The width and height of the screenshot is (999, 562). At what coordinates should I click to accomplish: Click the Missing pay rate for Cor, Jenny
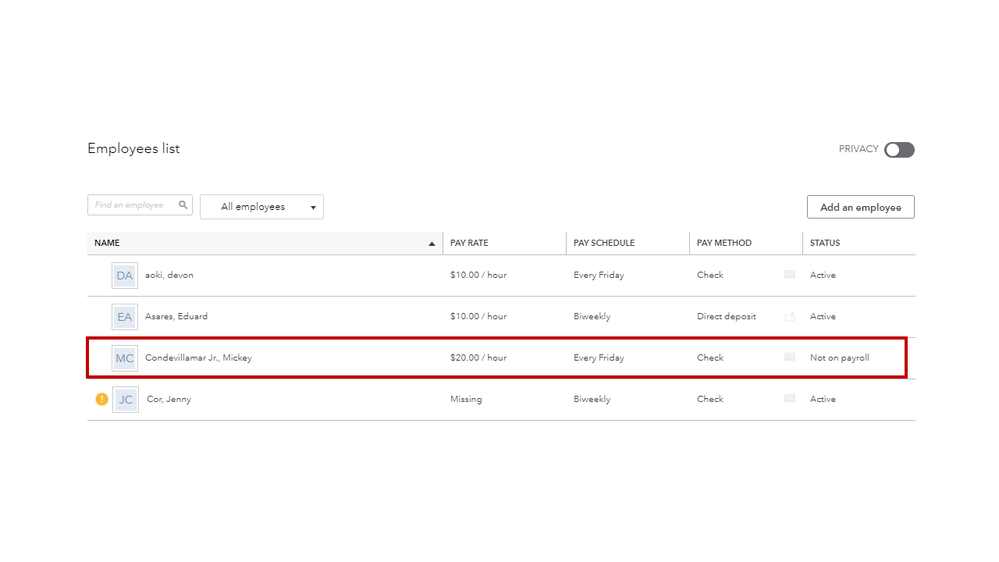466,399
